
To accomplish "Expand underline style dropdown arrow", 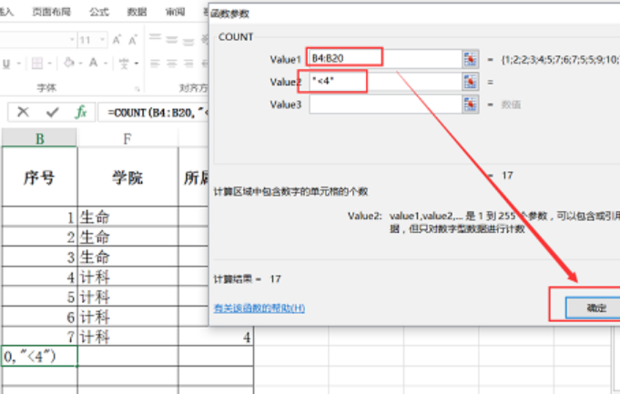I will click(x=18, y=64).
